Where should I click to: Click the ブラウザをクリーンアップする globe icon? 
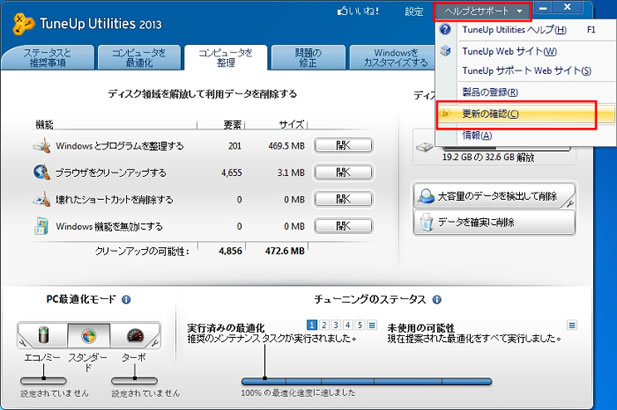pos(42,171)
